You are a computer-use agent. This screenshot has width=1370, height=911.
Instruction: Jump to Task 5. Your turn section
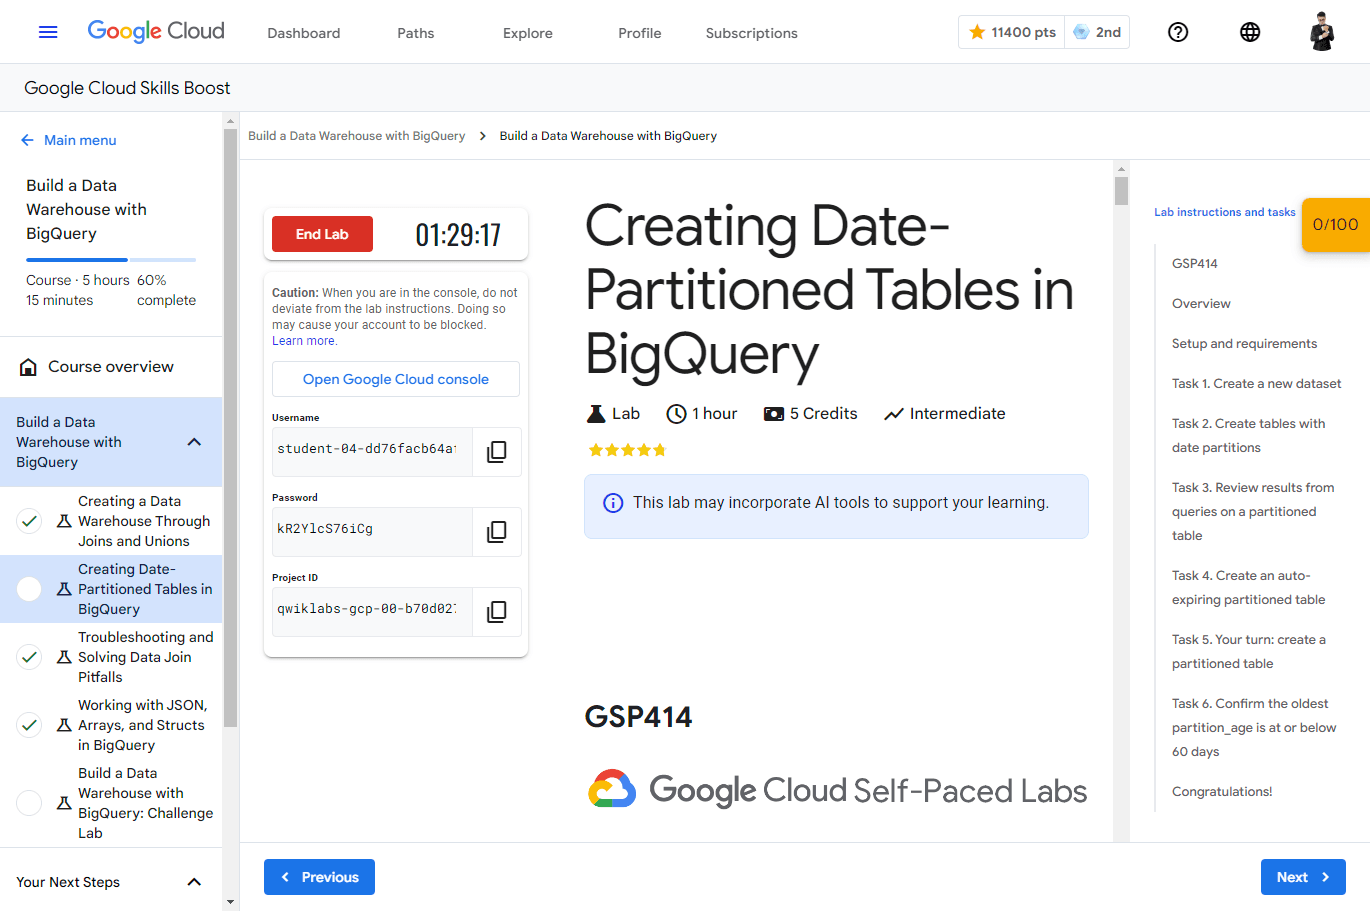pyautogui.click(x=1249, y=652)
